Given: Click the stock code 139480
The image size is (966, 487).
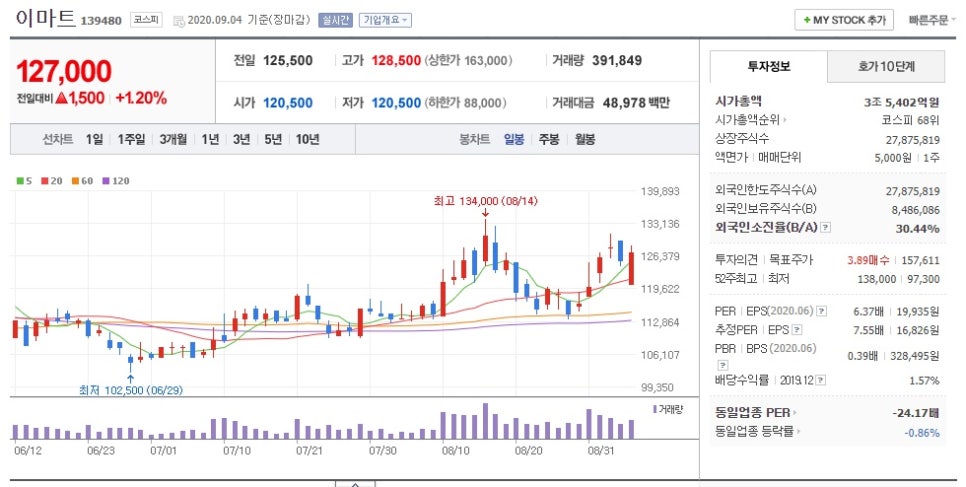Looking at the screenshot, I should 101,22.
